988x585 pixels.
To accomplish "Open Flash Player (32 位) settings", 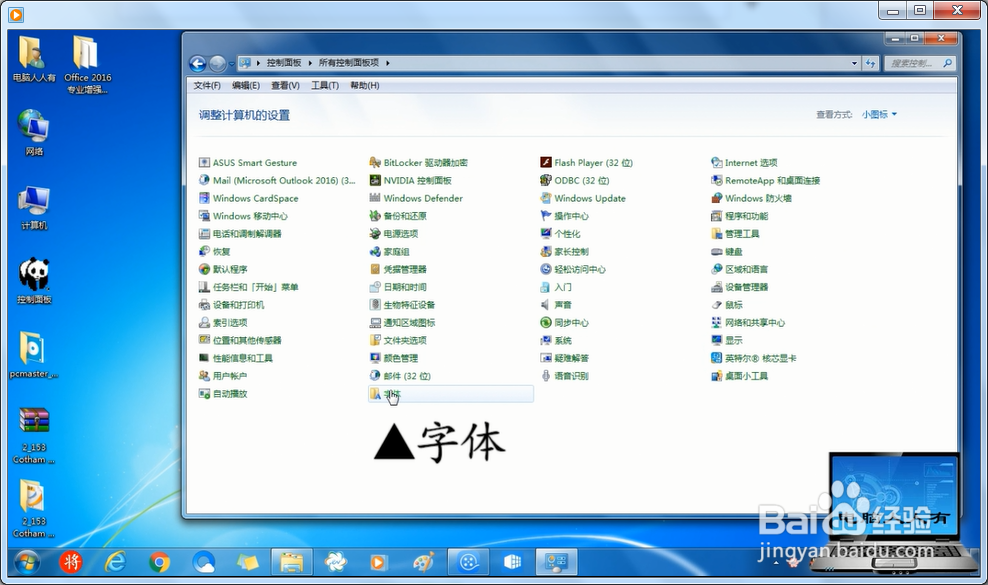I will point(586,163).
